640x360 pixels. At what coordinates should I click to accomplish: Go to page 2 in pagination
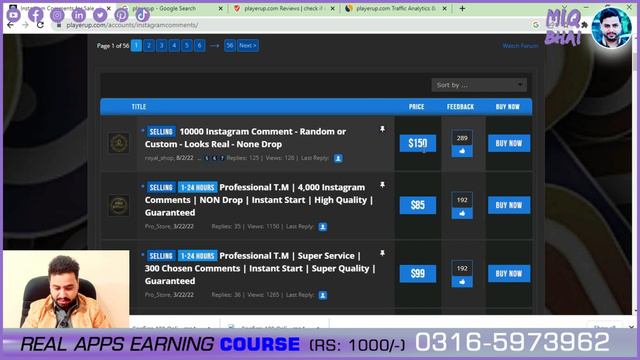point(149,45)
